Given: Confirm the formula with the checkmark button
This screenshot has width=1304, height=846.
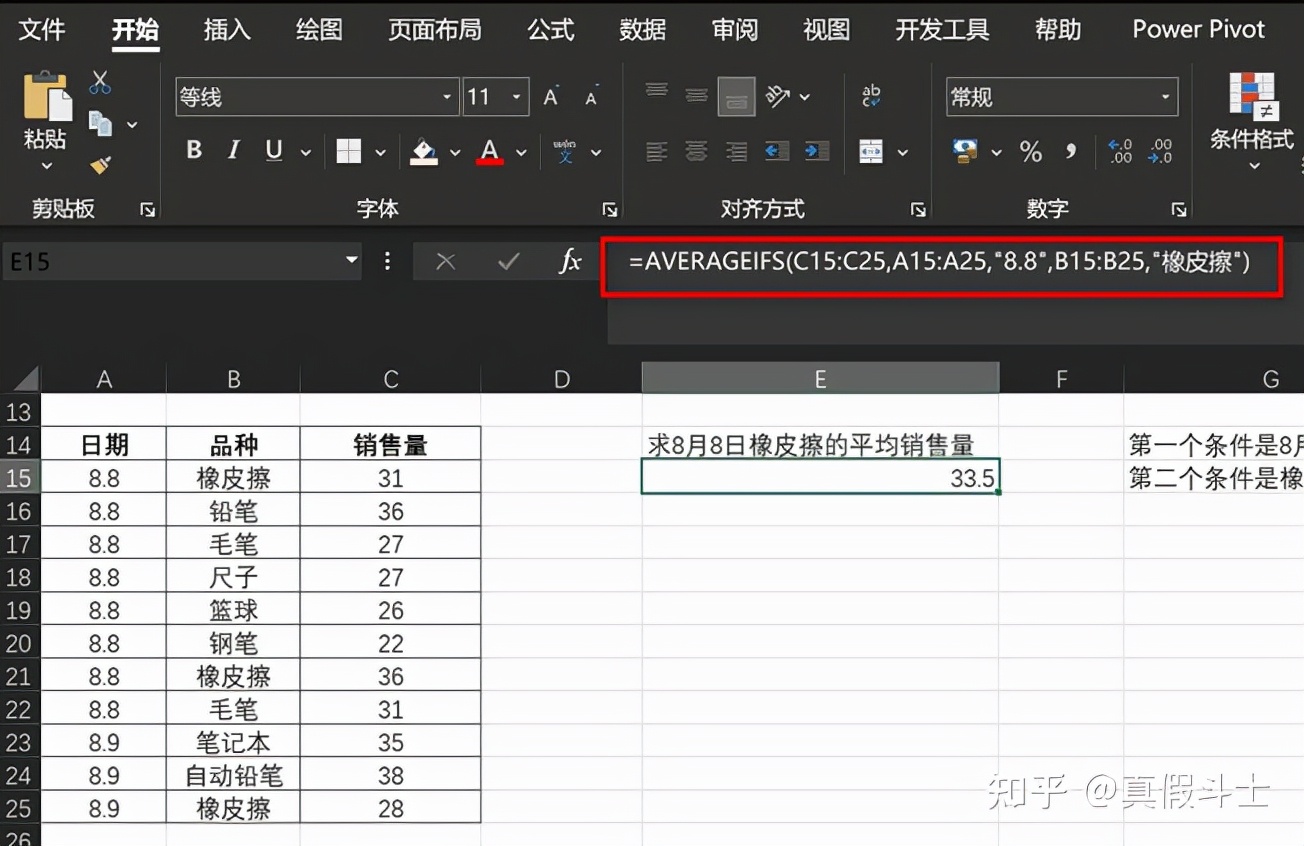Looking at the screenshot, I should pos(508,261).
